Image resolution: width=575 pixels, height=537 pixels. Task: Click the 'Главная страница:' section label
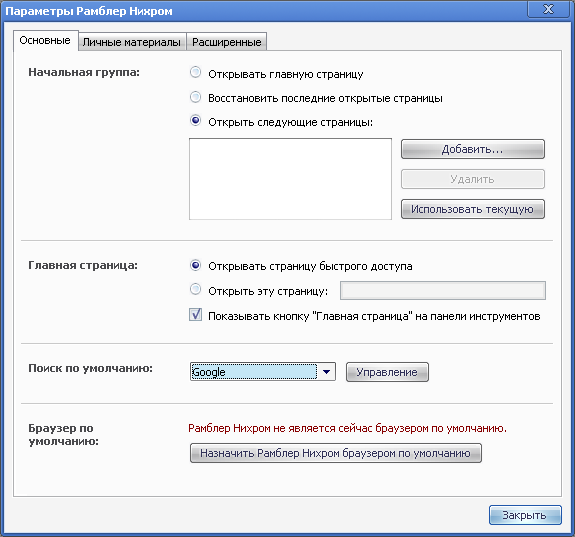pyautogui.click(x=83, y=265)
